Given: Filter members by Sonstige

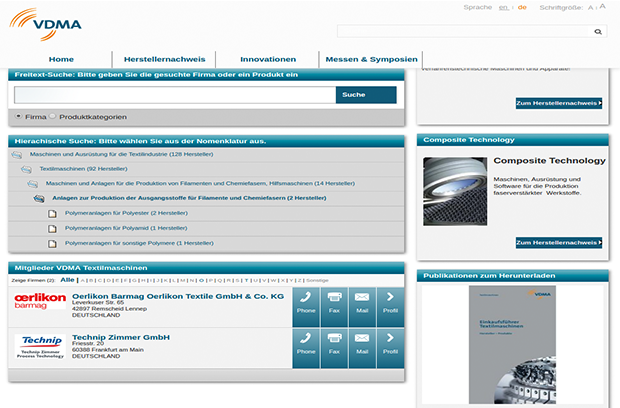Looking at the screenshot, I should (317, 280).
